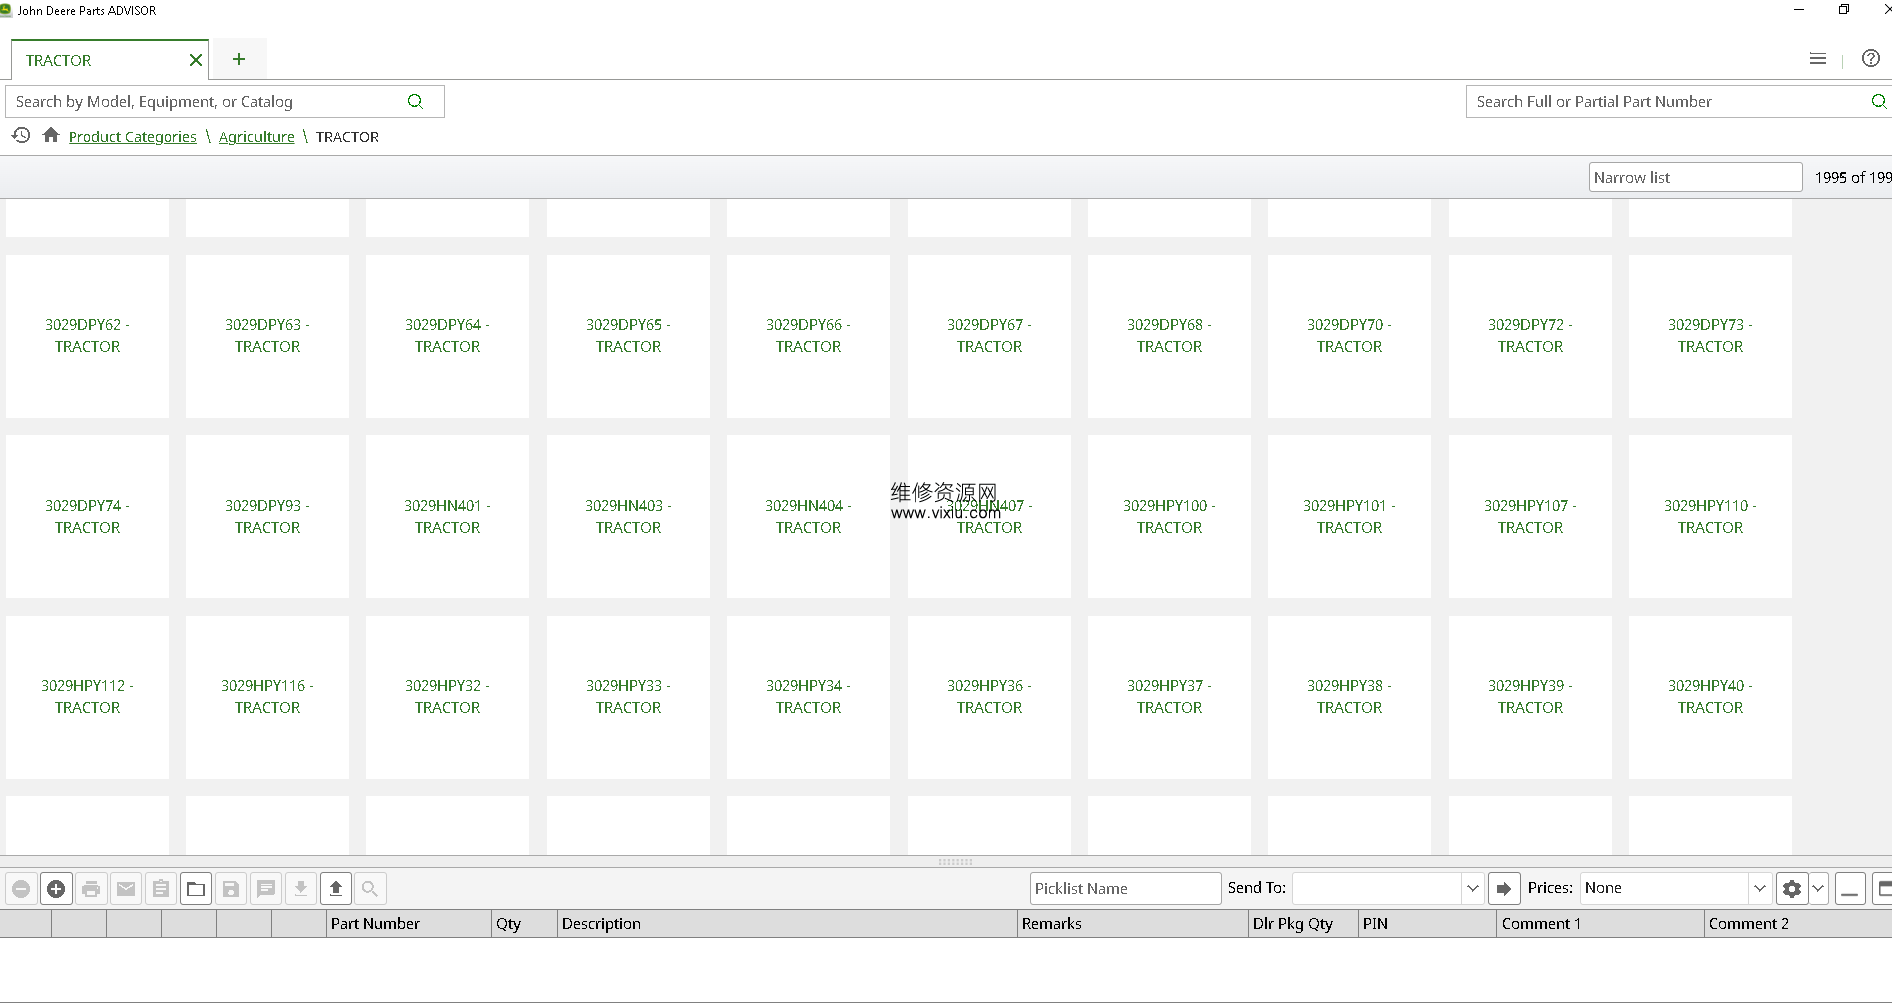Open the 3029HPY40 - TRACTOR tile

click(1710, 697)
